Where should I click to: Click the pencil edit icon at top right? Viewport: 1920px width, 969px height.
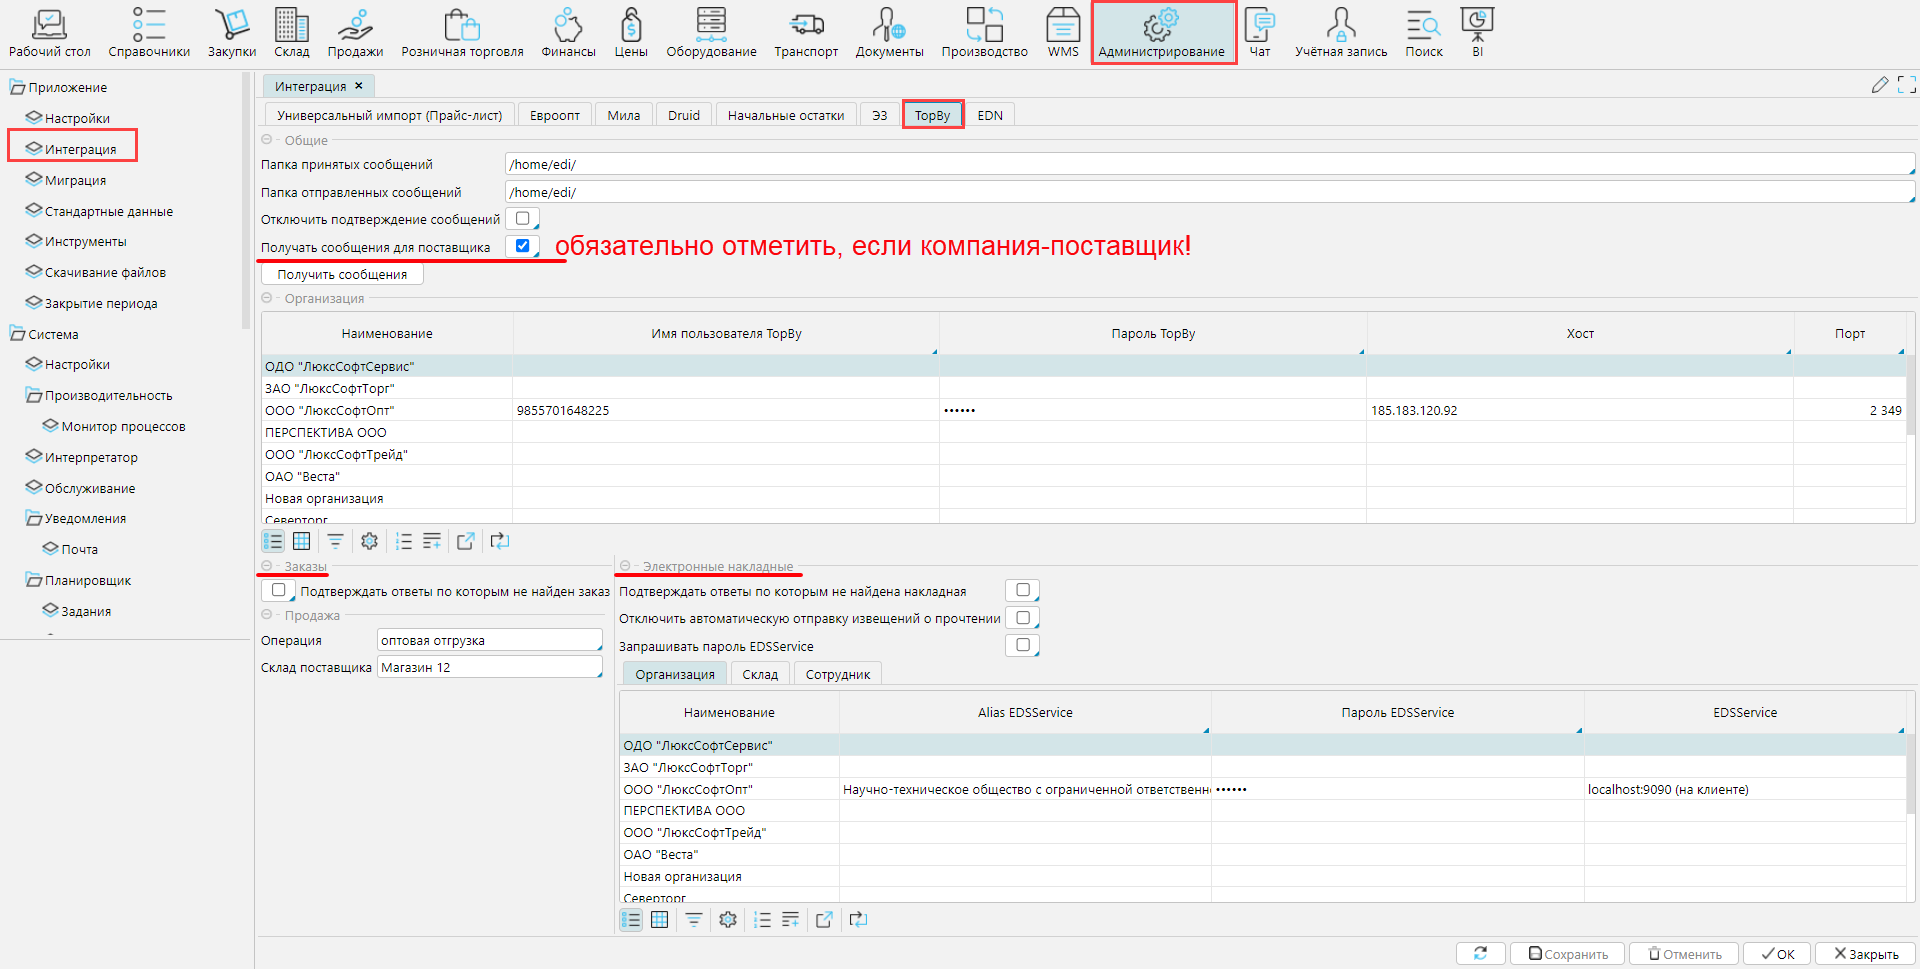pyautogui.click(x=1879, y=86)
